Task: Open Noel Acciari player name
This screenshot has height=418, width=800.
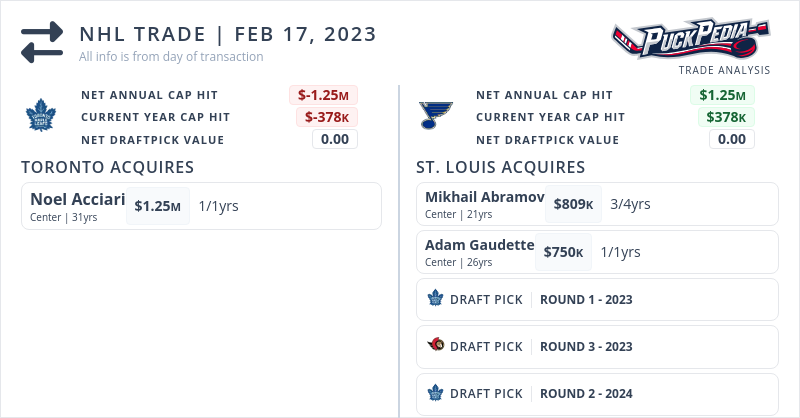Action: click(x=77, y=198)
